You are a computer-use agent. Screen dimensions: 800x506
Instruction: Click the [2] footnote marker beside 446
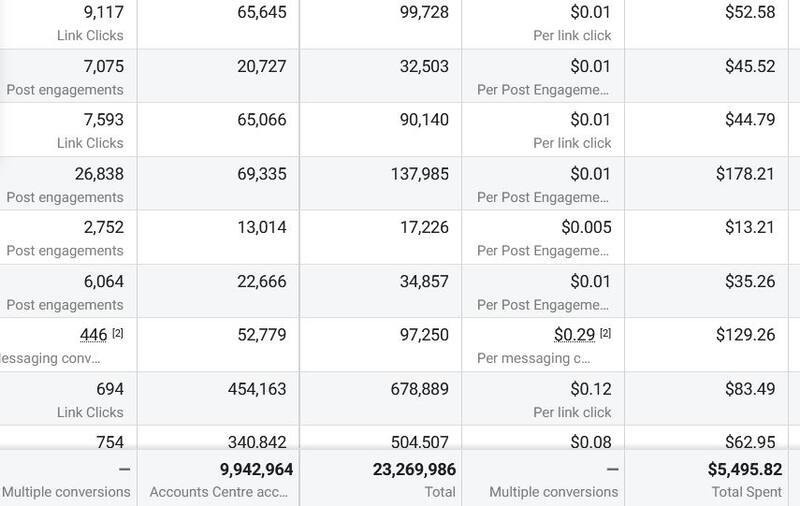pyautogui.click(x=118, y=333)
